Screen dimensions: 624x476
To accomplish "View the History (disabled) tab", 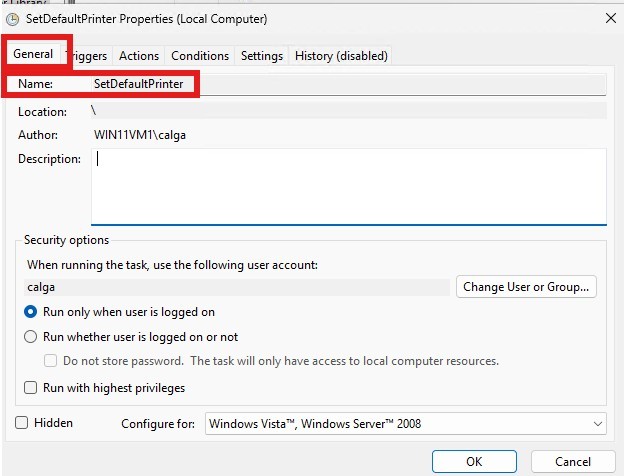I will [x=341, y=56].
